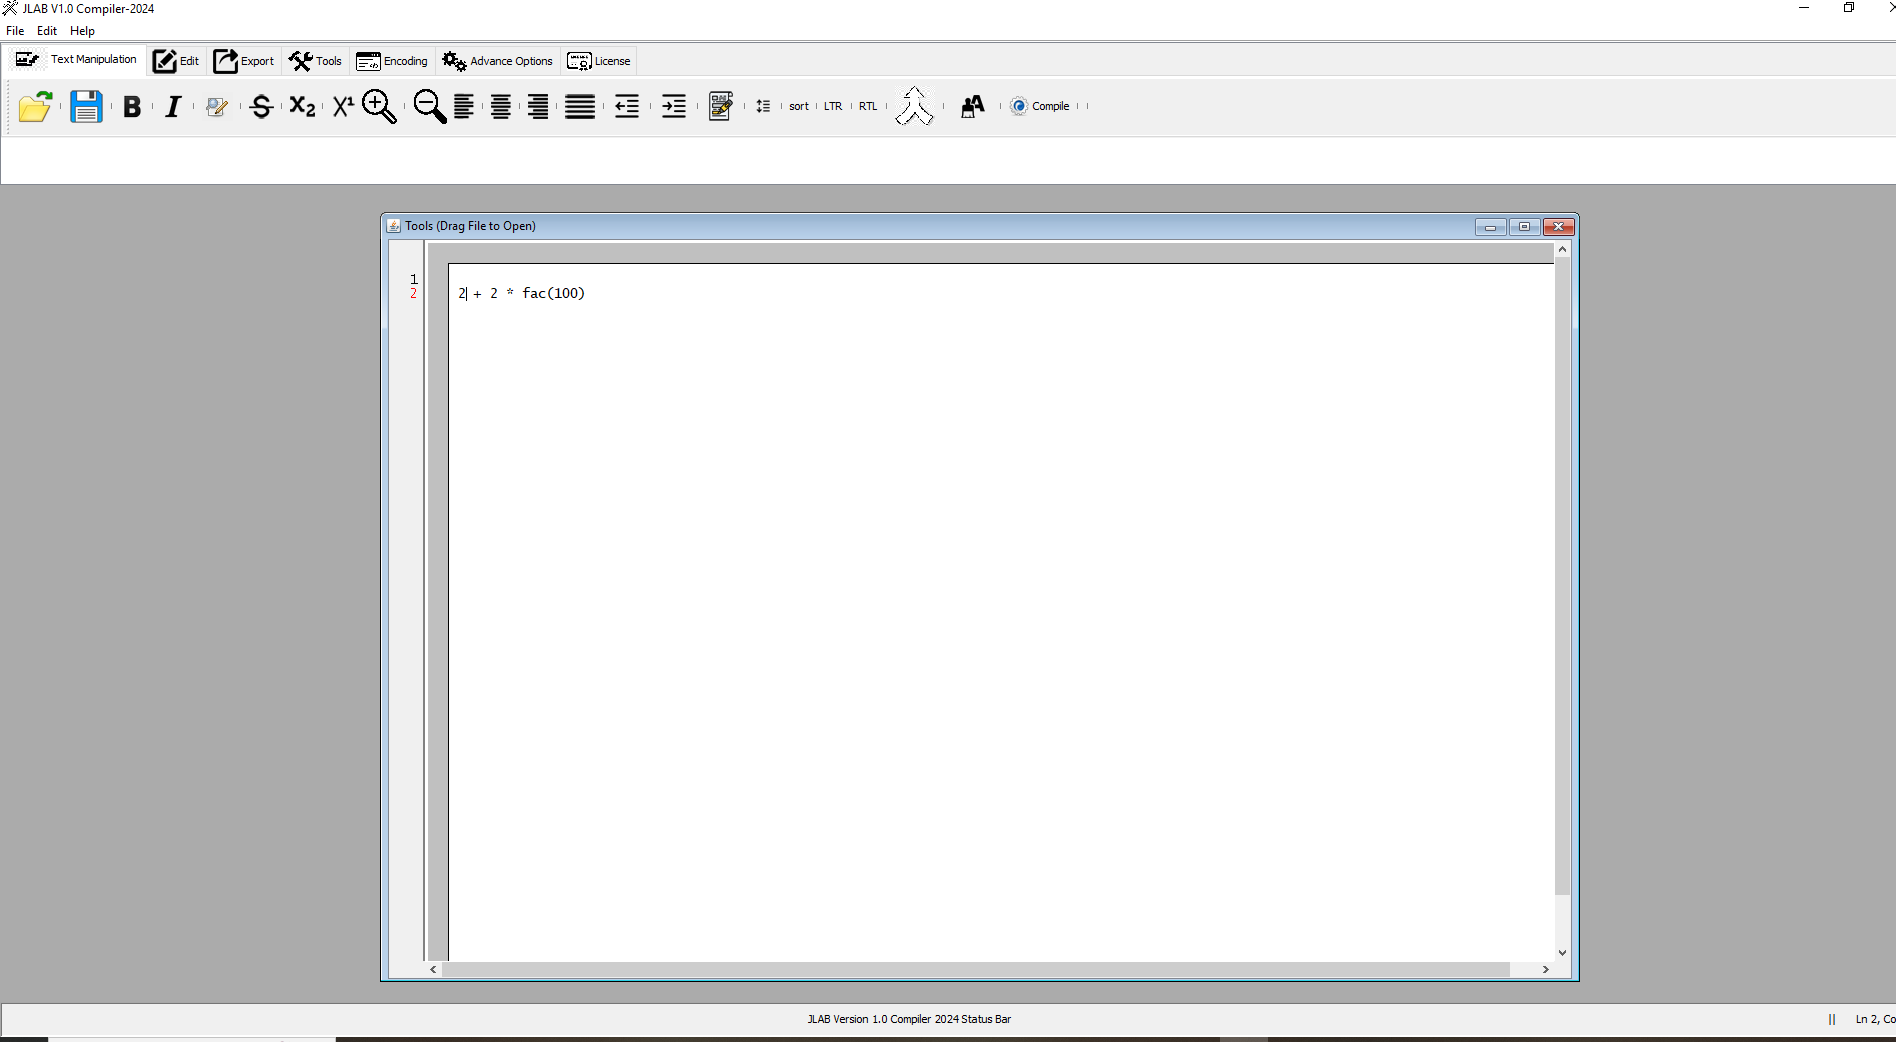
Task: Open the Advance Options tab
Action: click(498, 61)
